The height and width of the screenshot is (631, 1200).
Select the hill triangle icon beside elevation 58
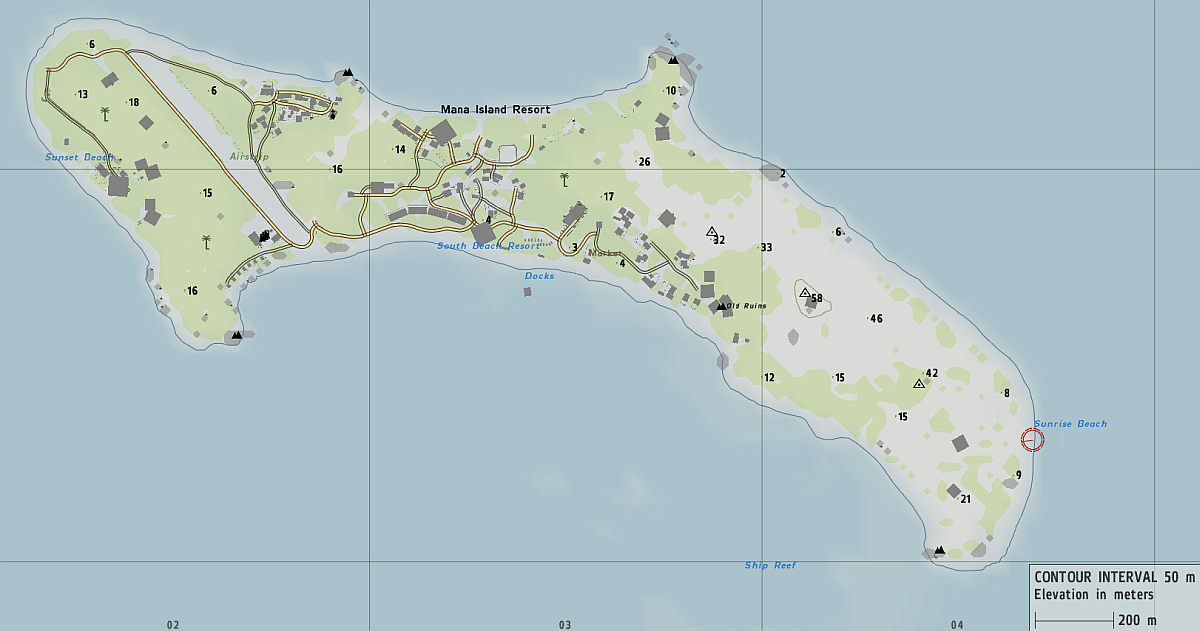pyautogui.click(x=804, y=293)
